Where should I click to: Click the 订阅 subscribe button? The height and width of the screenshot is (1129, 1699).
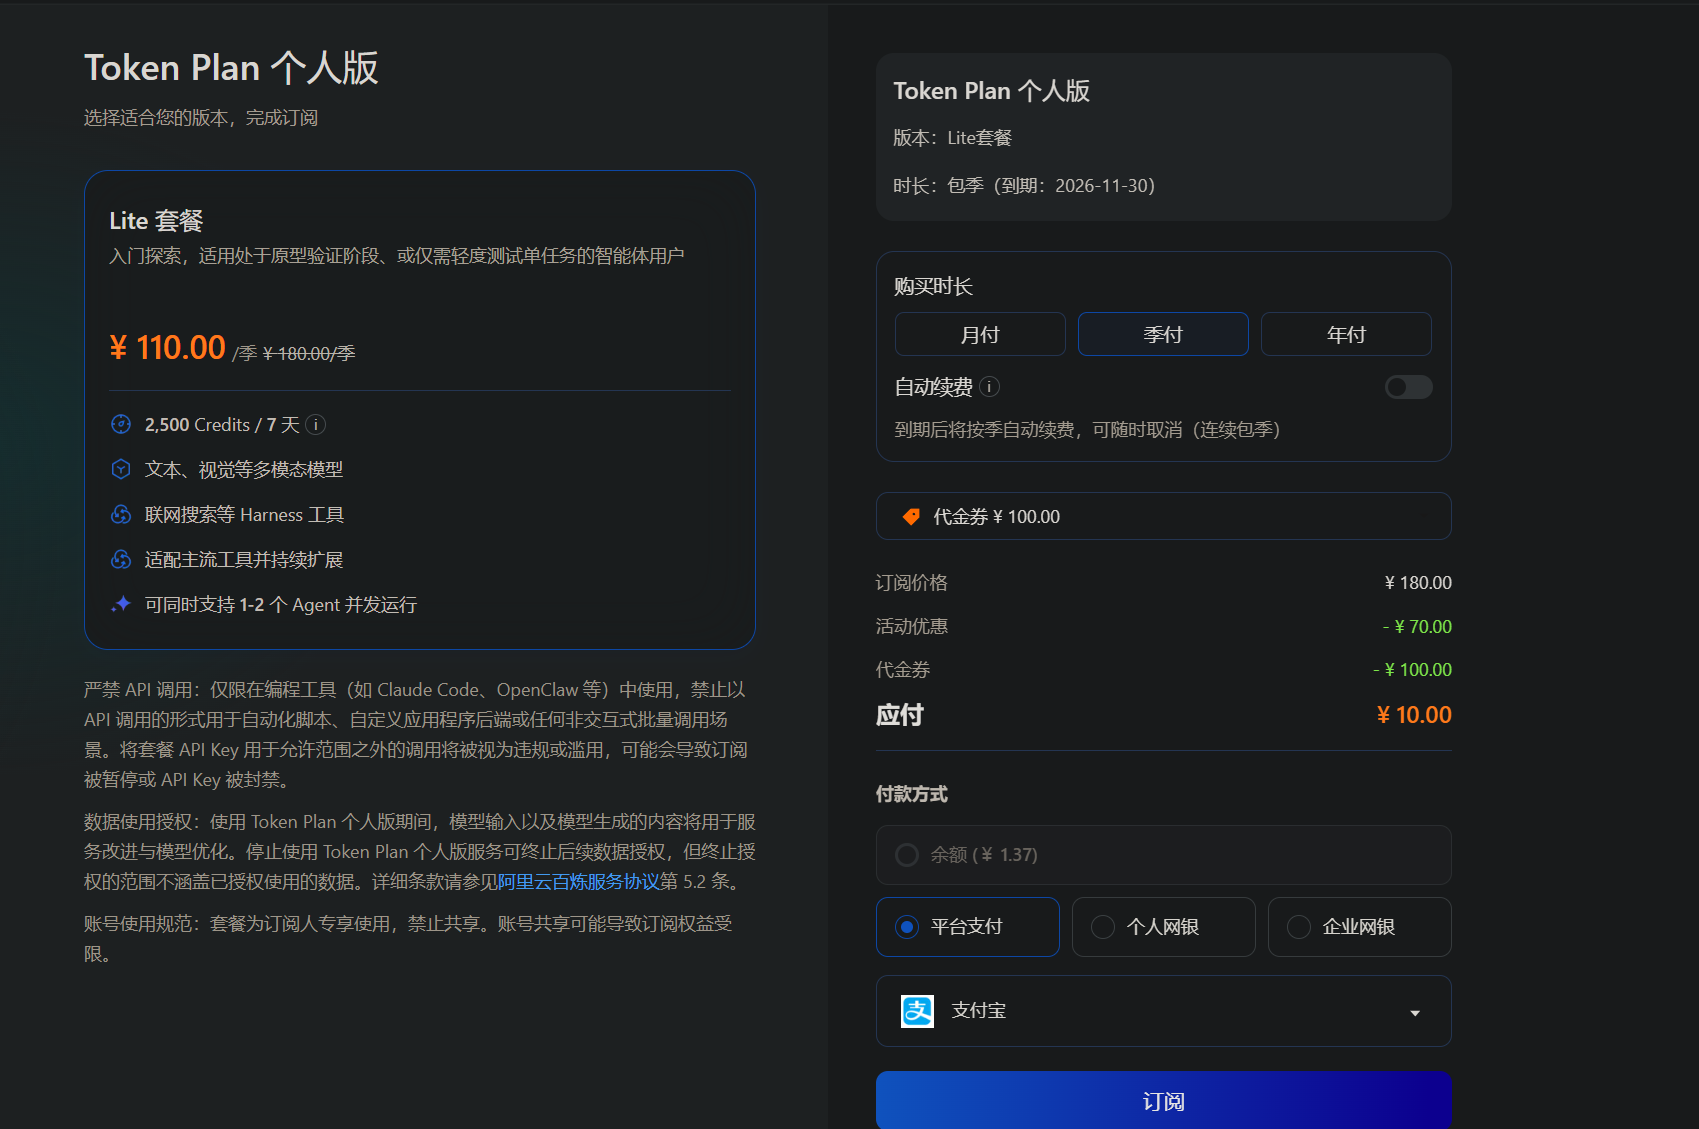(x=1163, y=1101)
